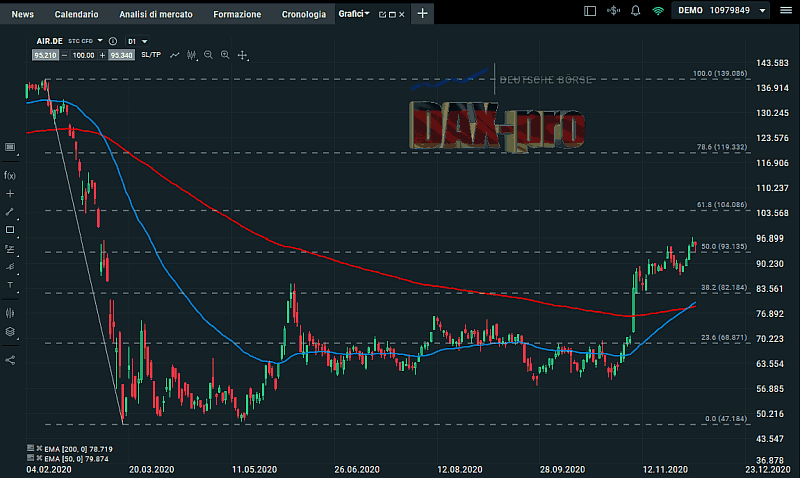Click the 96.899 price axis label
800x478 pixels.
tap(769, 239)
